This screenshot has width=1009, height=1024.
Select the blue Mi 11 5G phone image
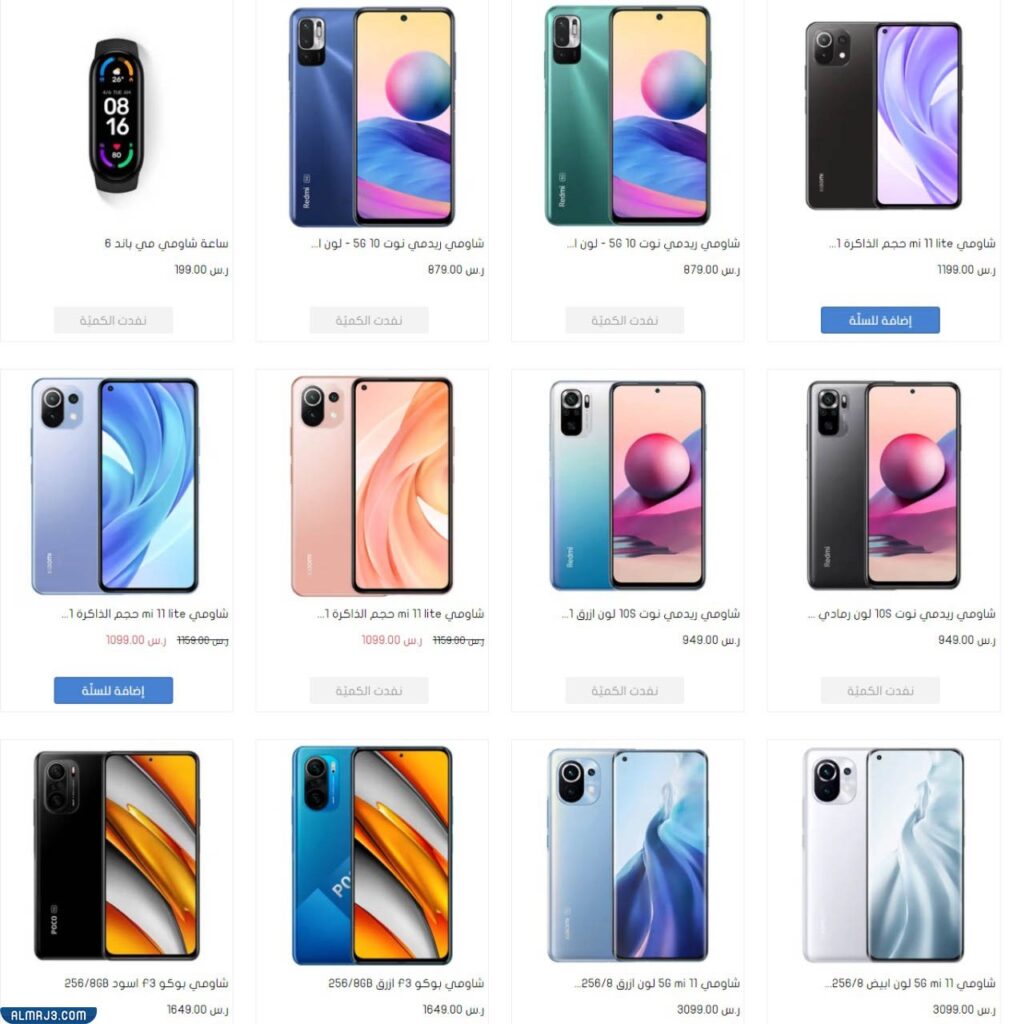pos(628,856)
